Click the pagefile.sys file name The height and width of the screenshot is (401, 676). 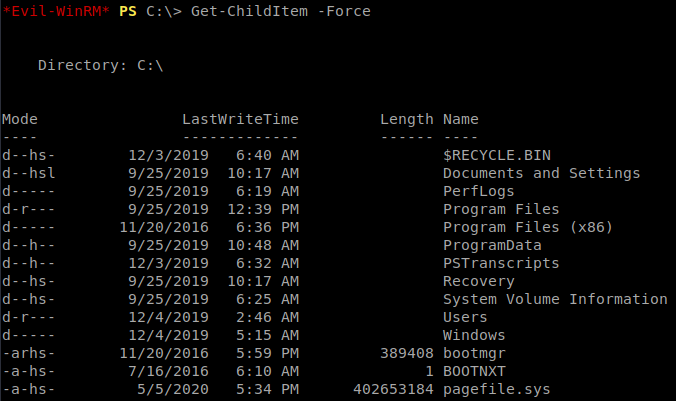click(497, 389)
